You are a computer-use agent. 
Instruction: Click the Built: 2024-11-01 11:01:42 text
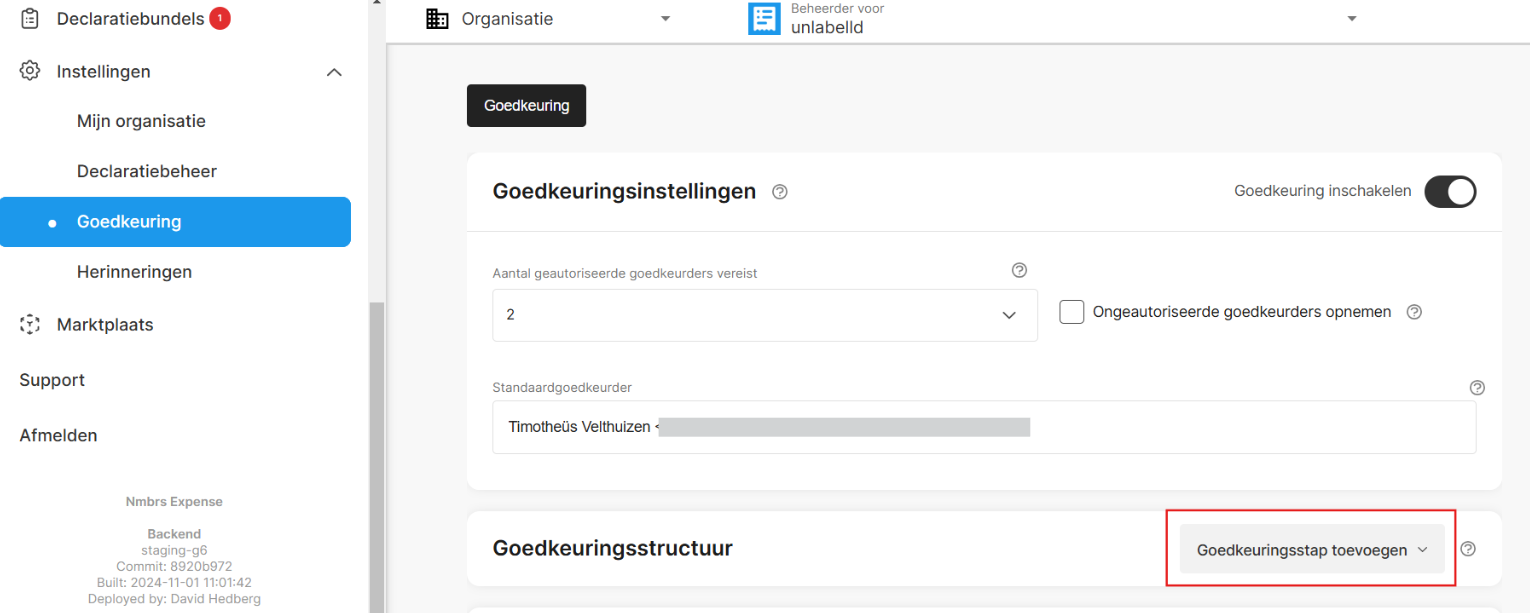coord(174,582)
